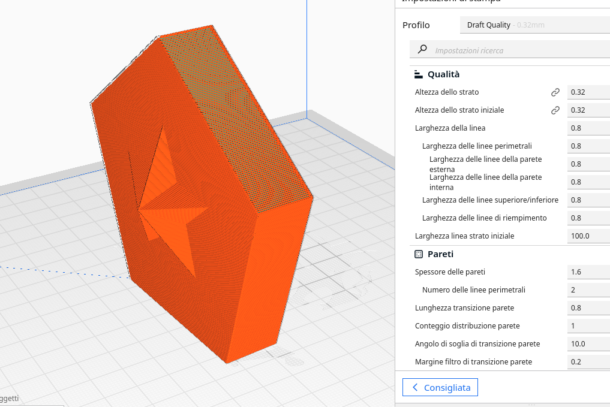Click Larghezza delle linee superiore/inferiore label
Viewport: 610px width, 407px height.
490,200
